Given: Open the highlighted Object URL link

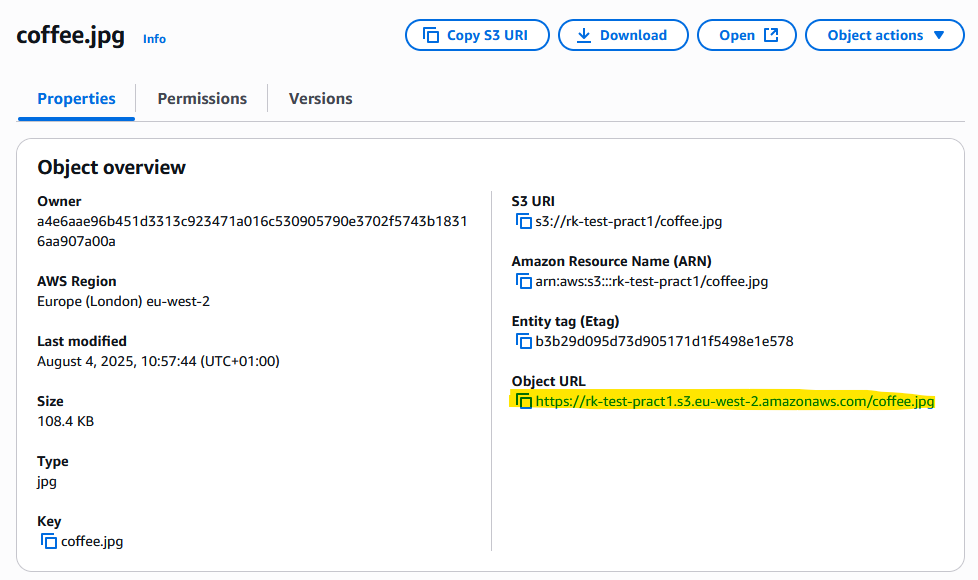Looking at the screenshot, I should pyautogui.click(x=735, y=401).
